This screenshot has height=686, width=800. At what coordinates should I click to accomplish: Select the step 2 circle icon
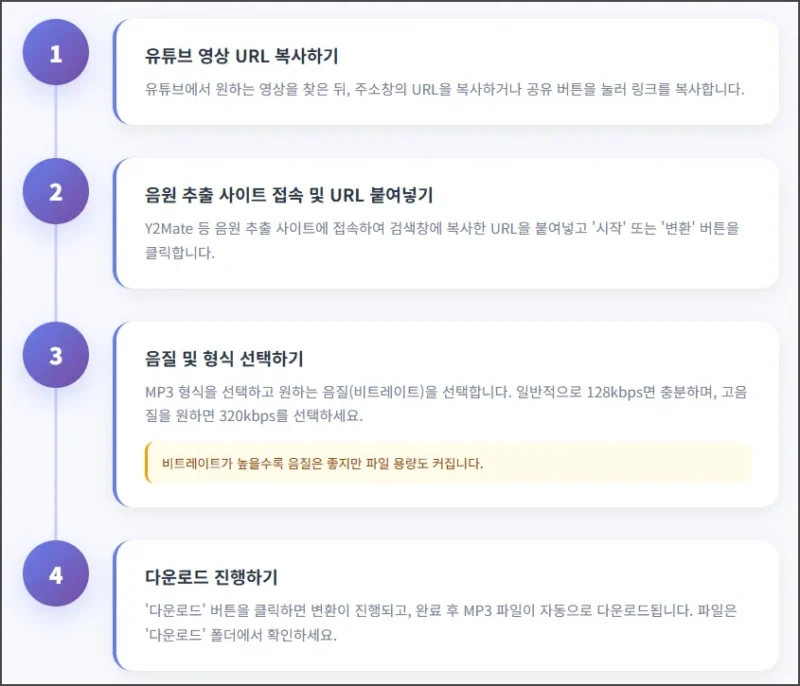point(55,190)
